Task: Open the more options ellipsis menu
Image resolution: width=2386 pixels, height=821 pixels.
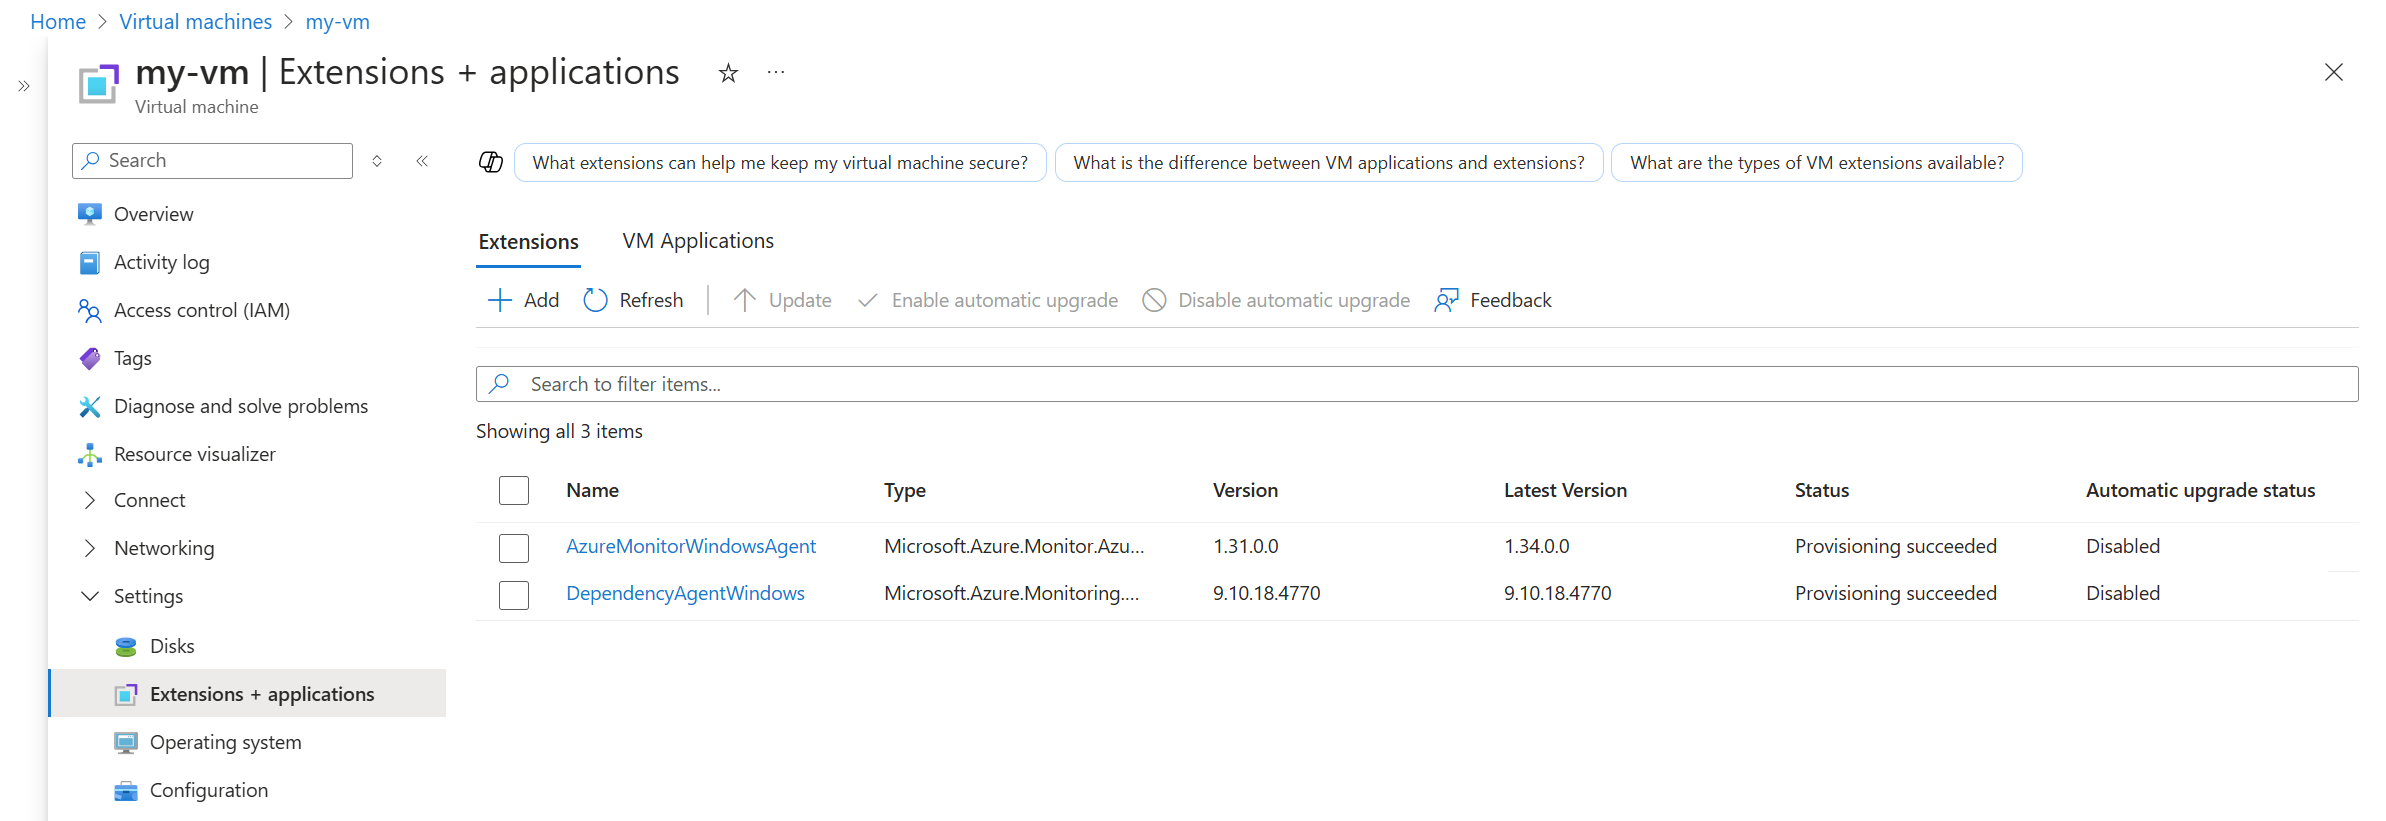Action: 776,73
